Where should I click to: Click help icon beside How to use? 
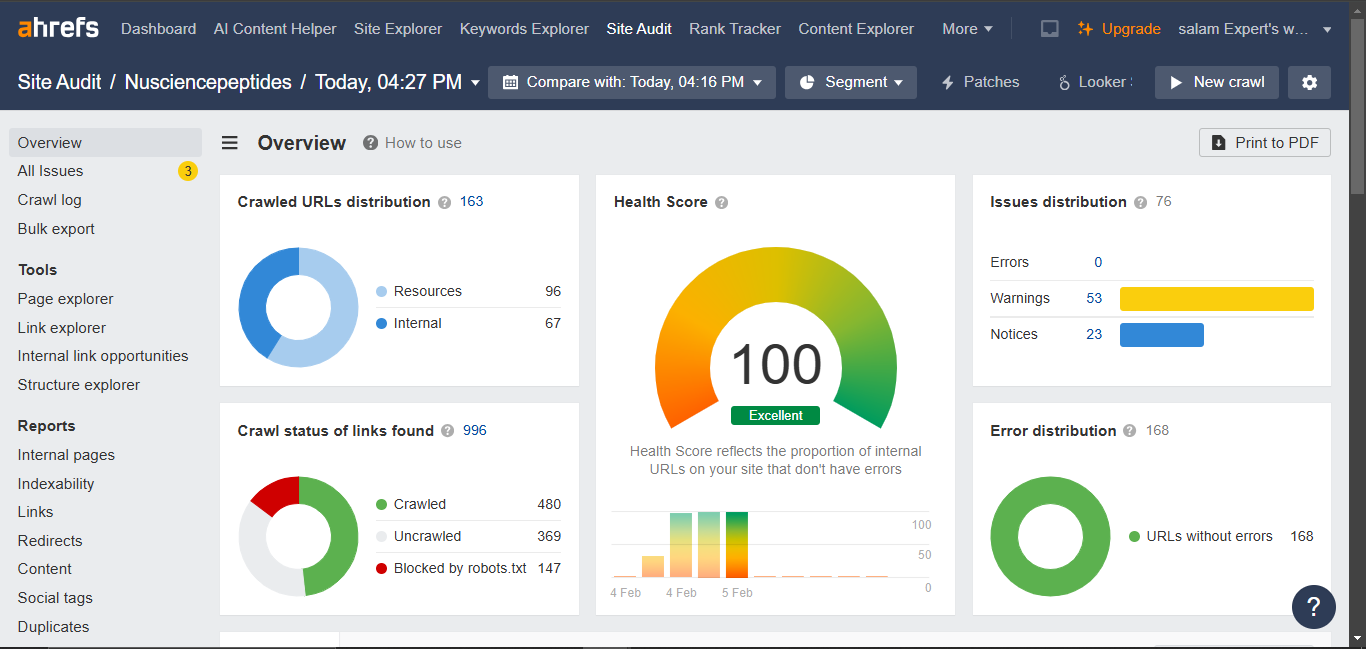pyautogui.click(x=371, y=143)
